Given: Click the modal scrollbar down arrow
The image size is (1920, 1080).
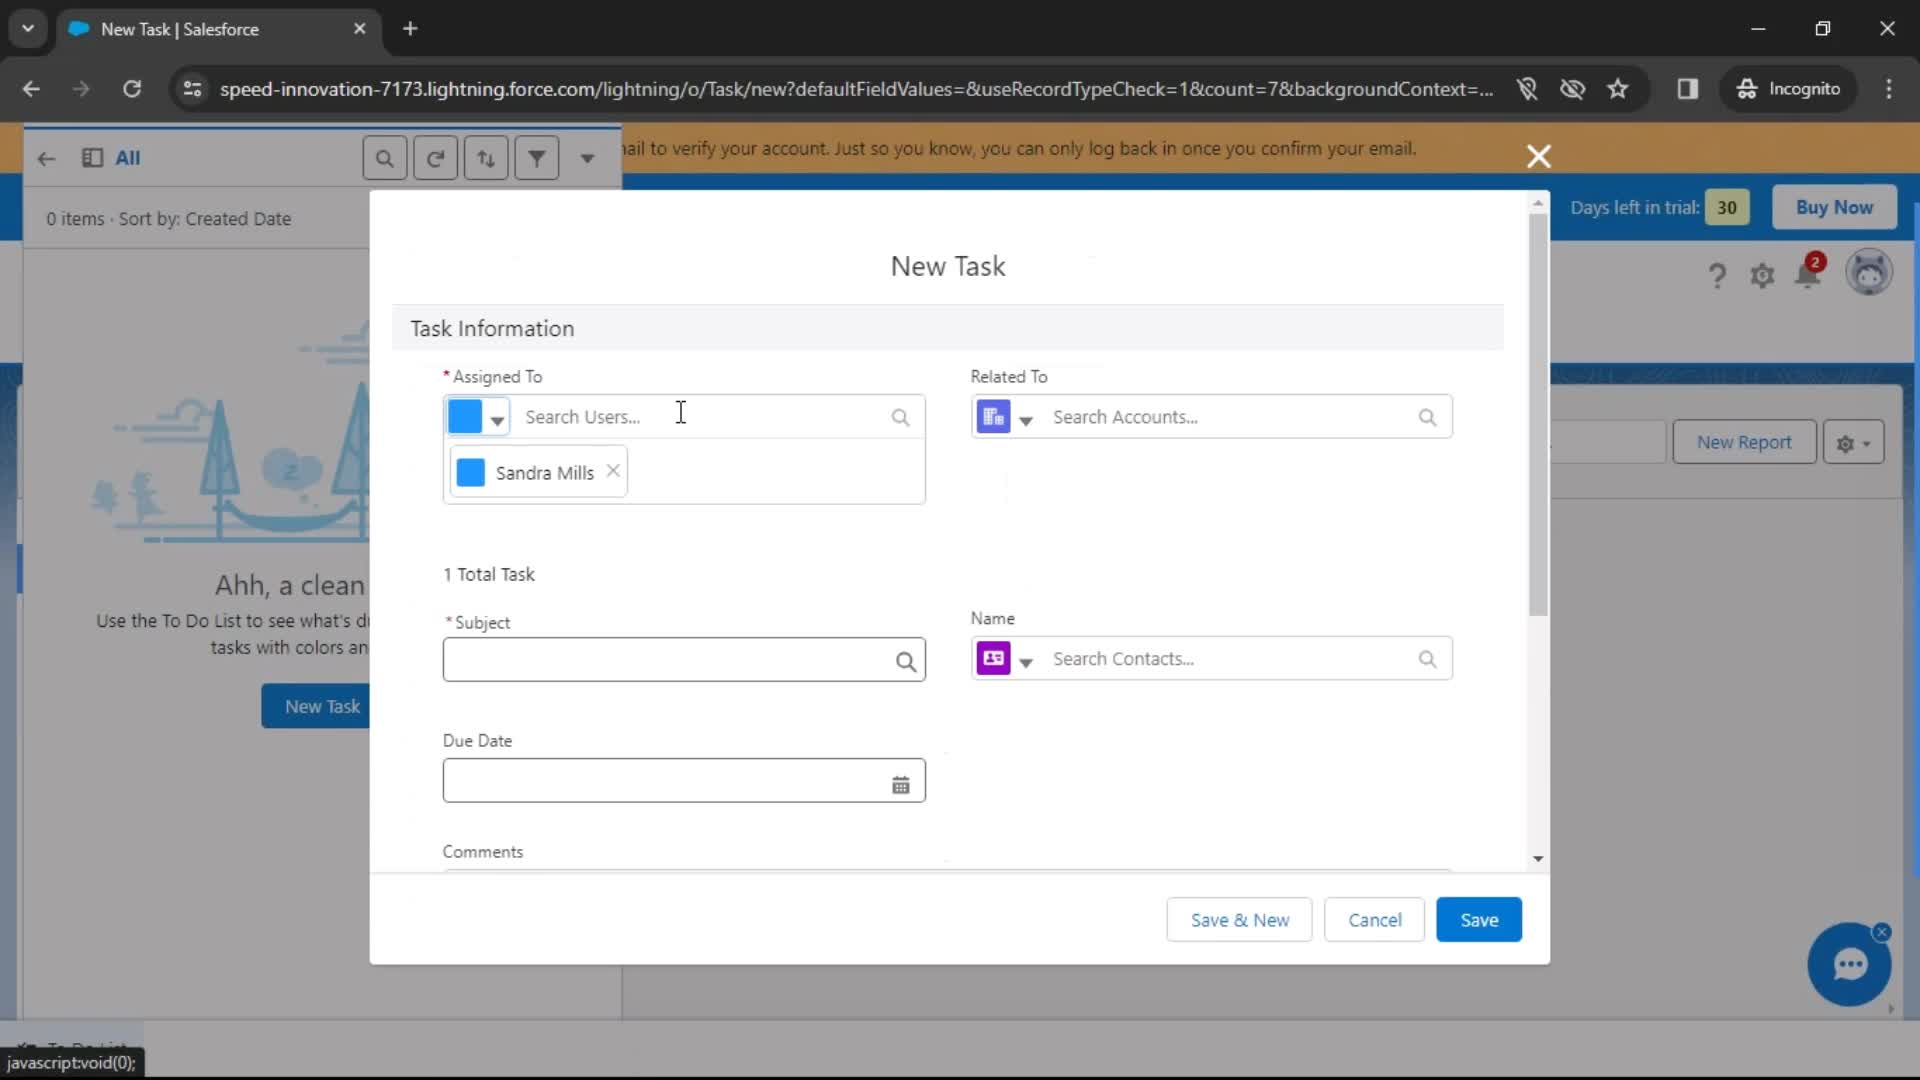Looking at the screenshot, I should [x=1538, y=859].
